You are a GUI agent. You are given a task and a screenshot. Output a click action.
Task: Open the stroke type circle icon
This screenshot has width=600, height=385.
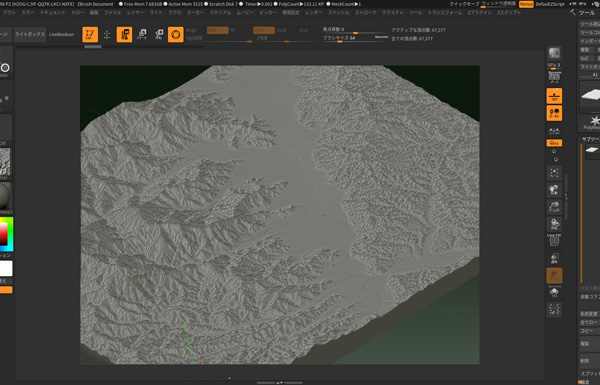(5, 68)
